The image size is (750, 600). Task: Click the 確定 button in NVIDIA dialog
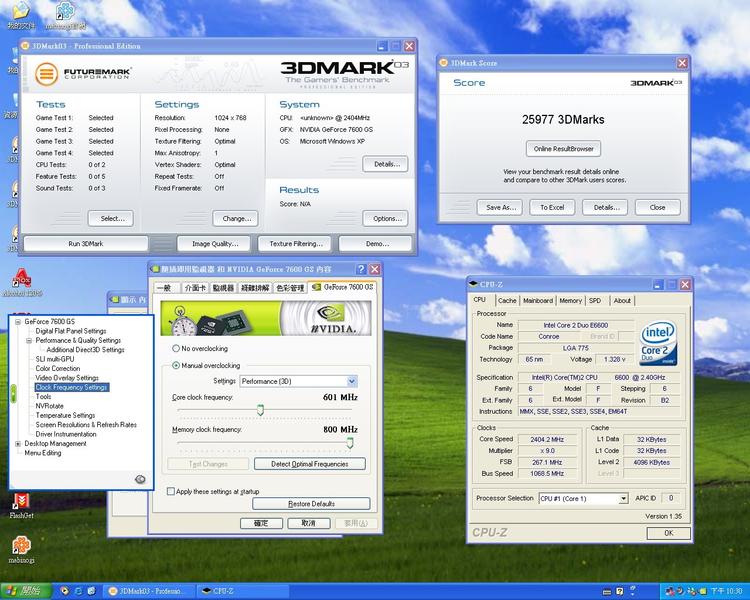261,523
